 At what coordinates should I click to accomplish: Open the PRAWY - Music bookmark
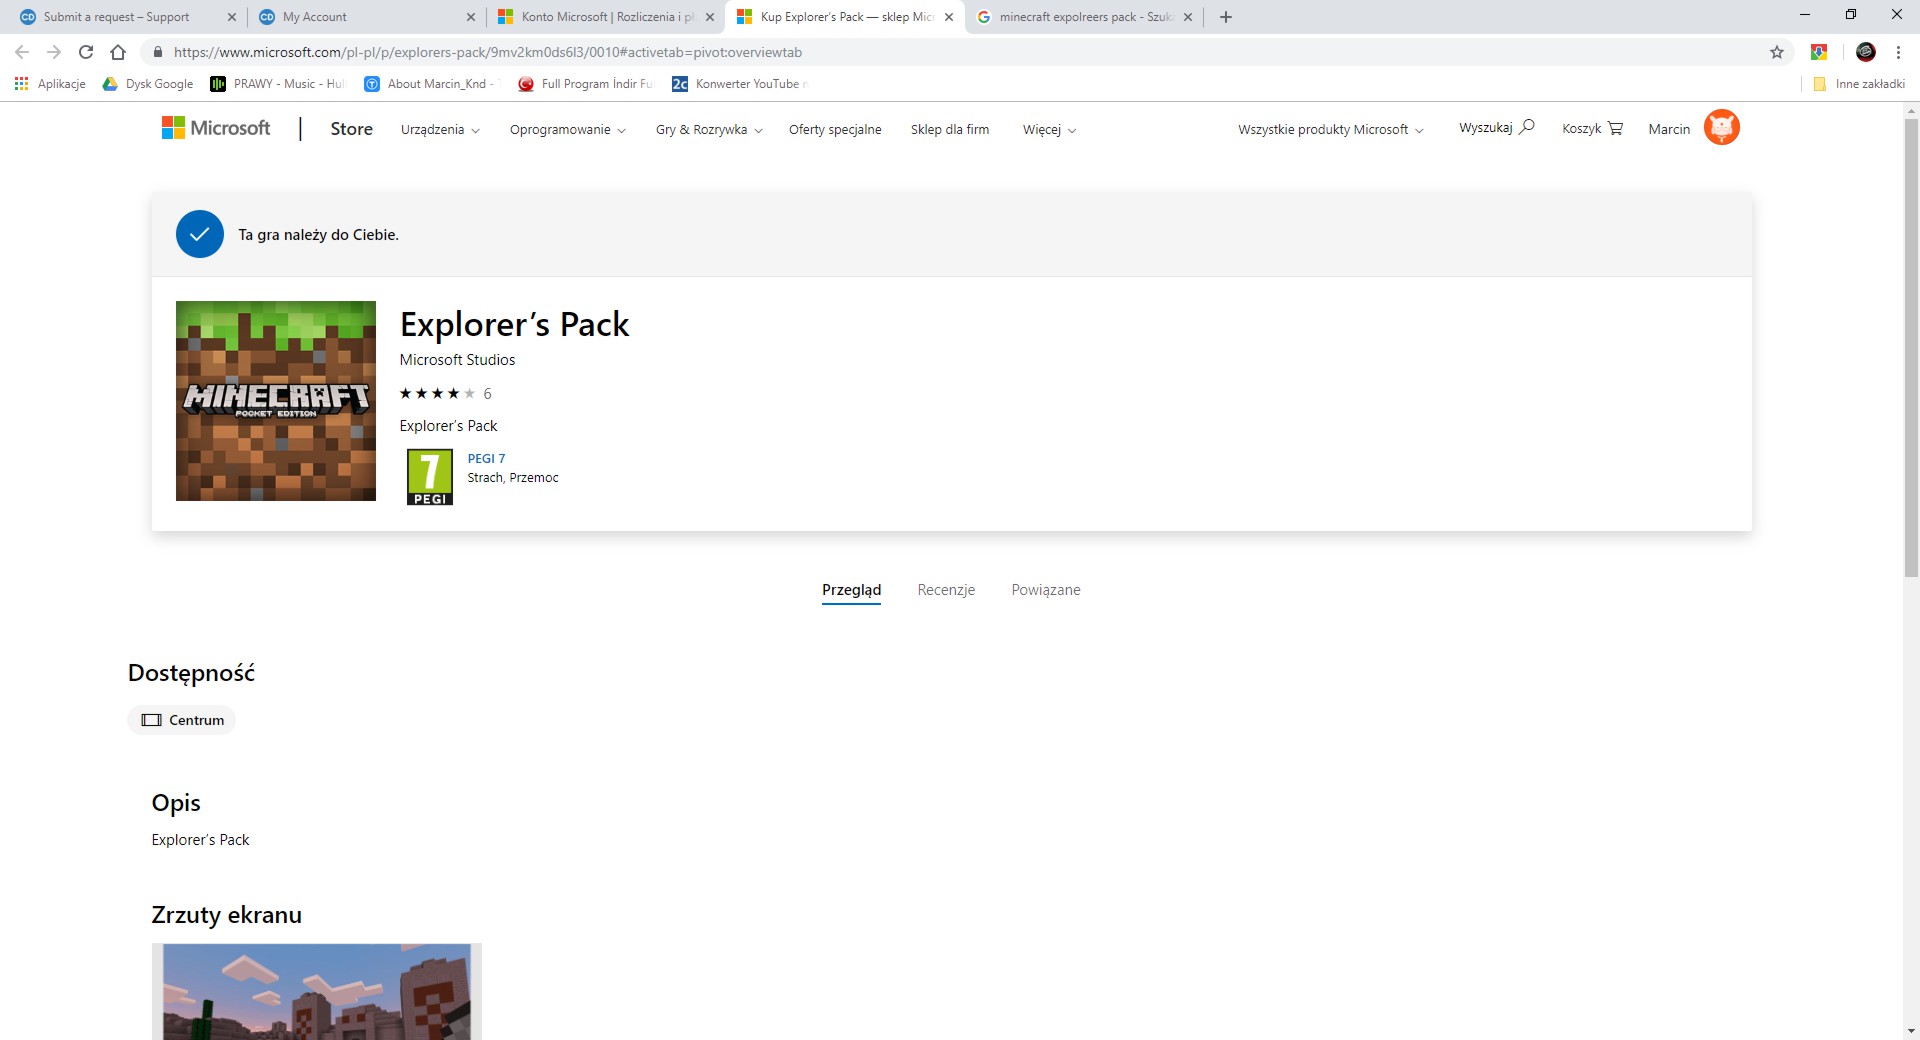pos(277,84)
